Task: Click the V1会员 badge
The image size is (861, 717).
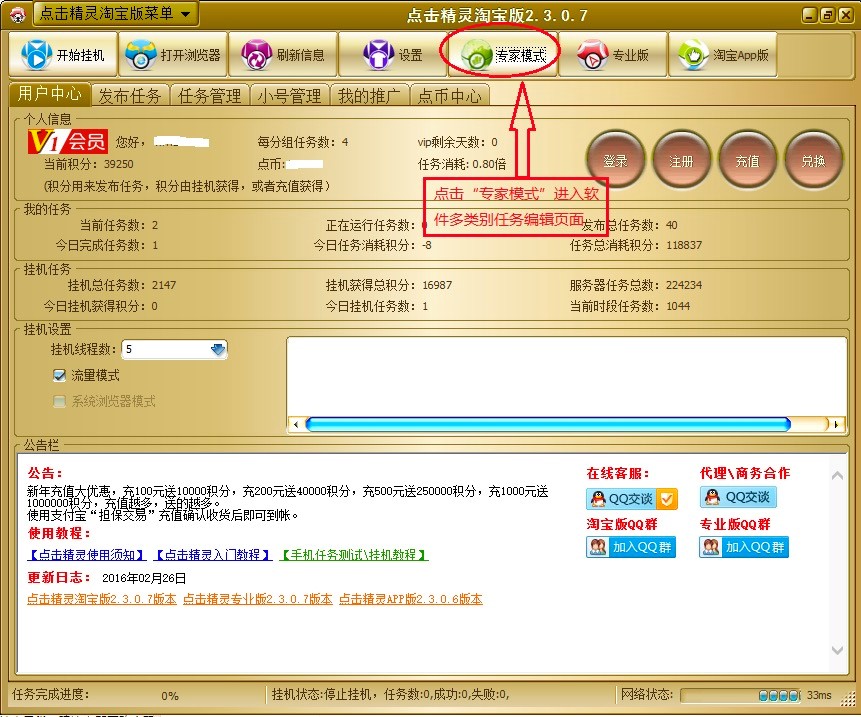Action: [x=68, y=142]
